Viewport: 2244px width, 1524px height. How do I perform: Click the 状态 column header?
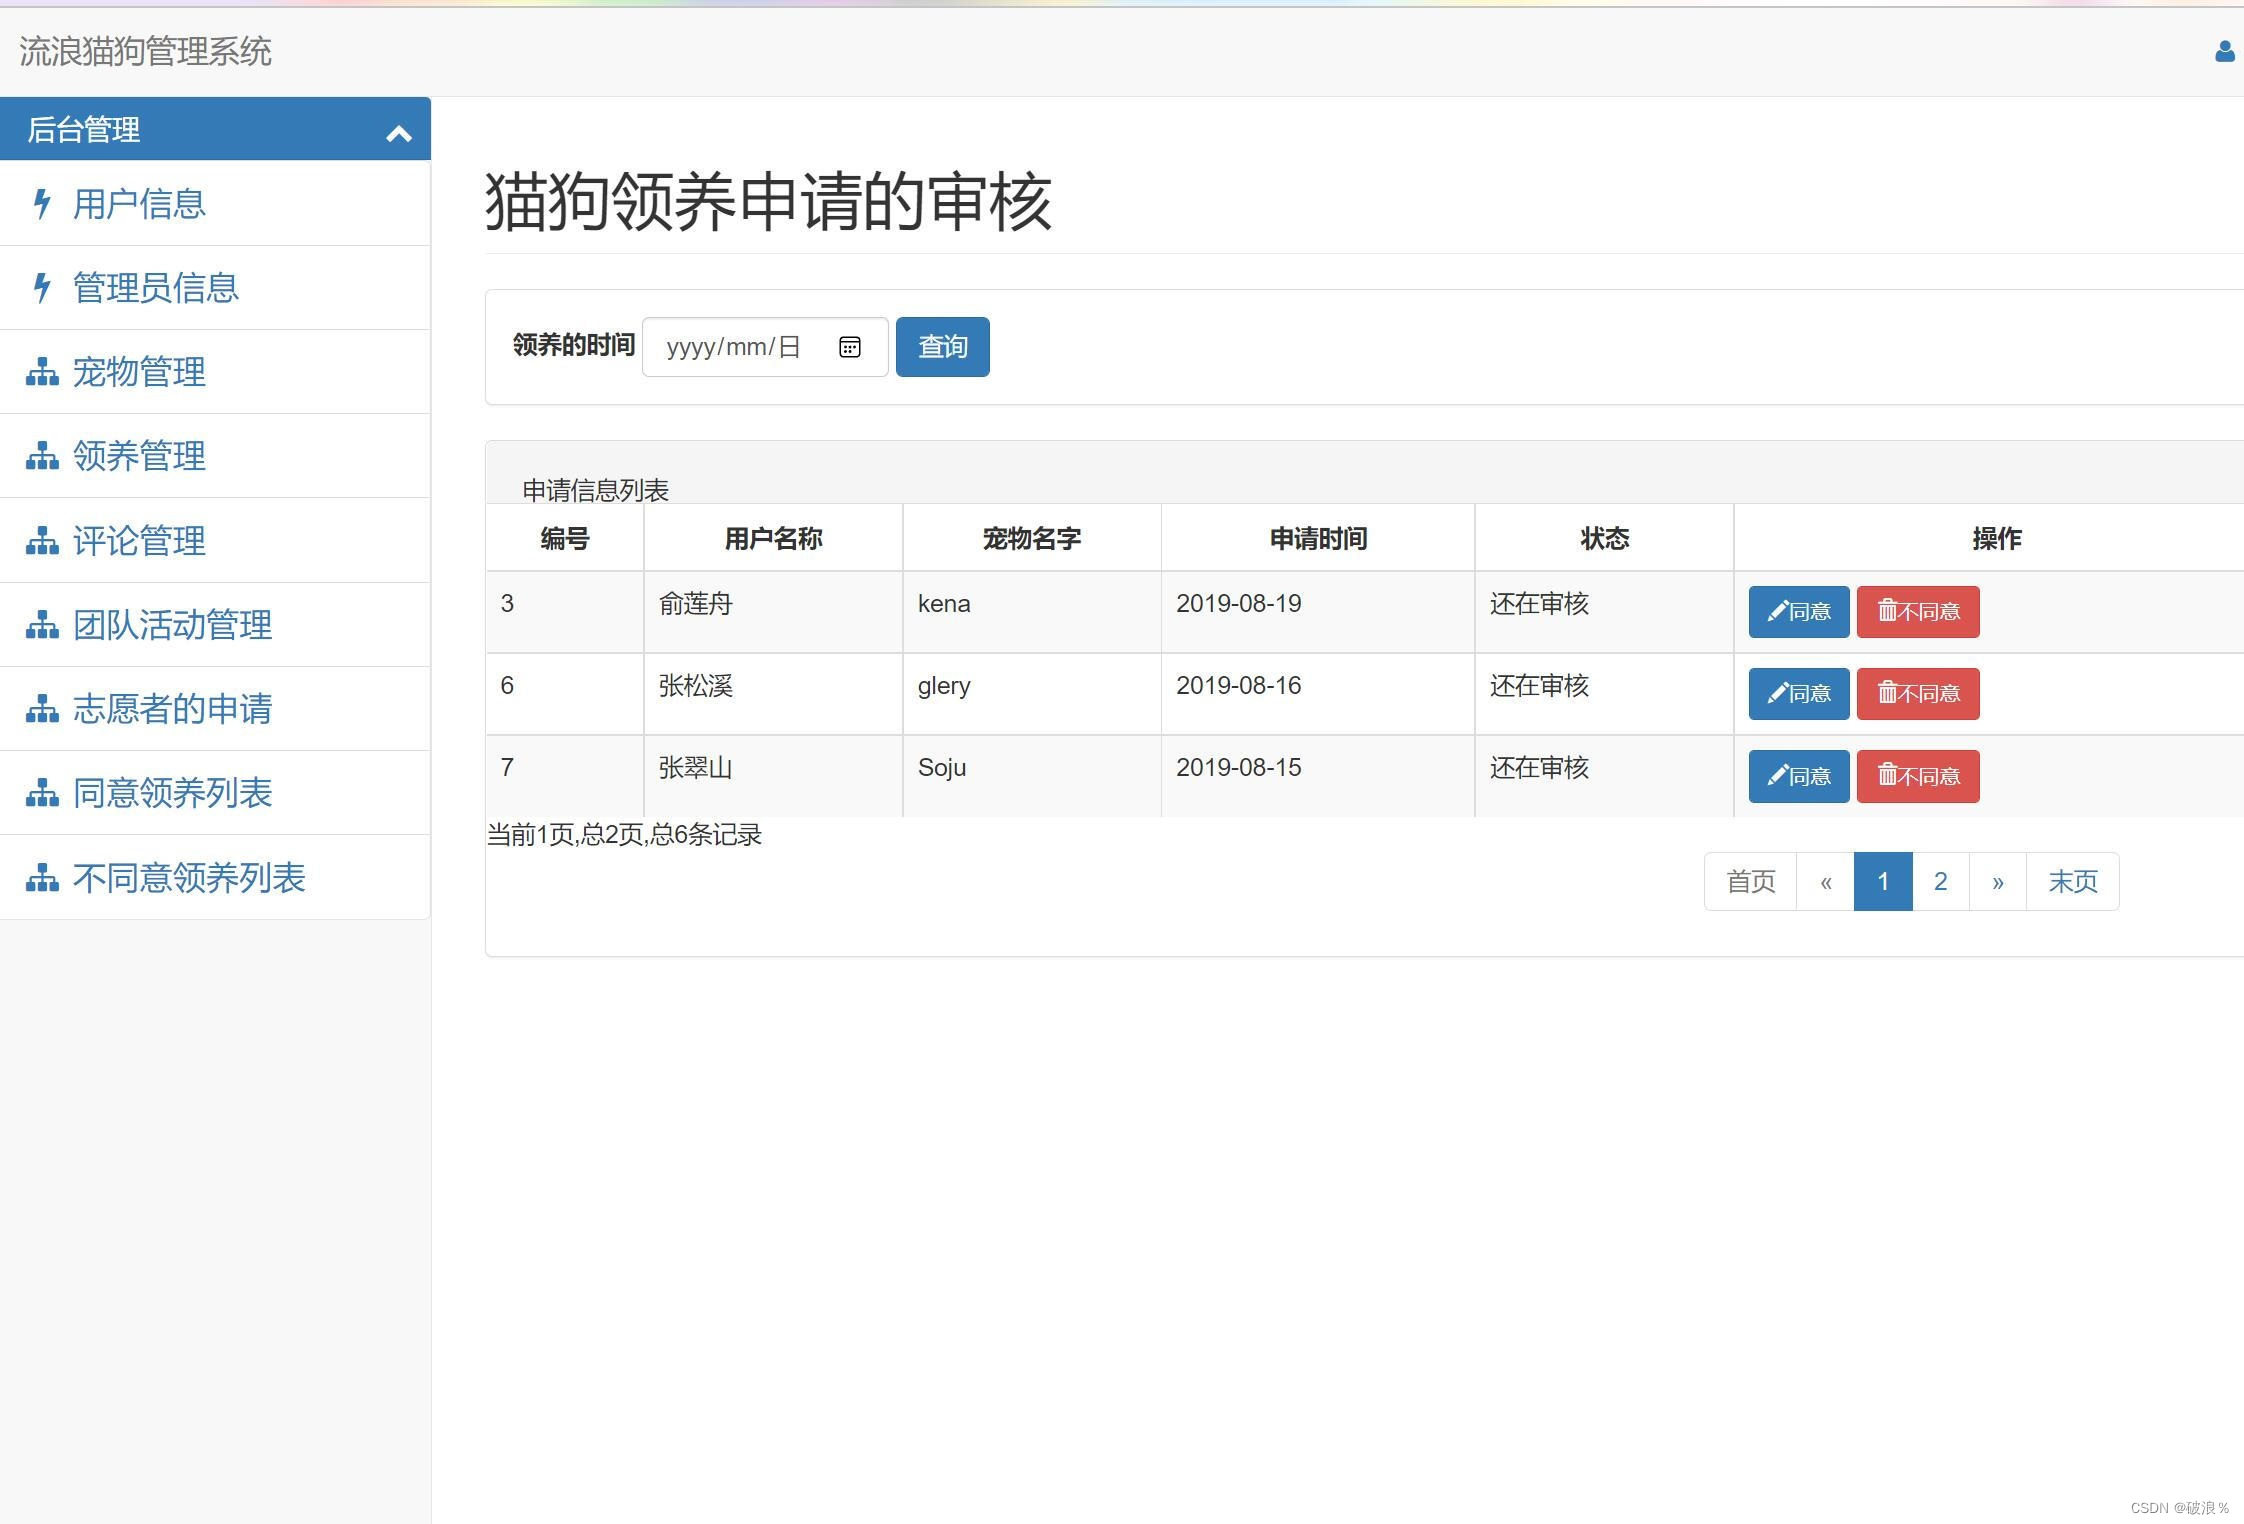pyautogui.click(x=1605, y=539)
